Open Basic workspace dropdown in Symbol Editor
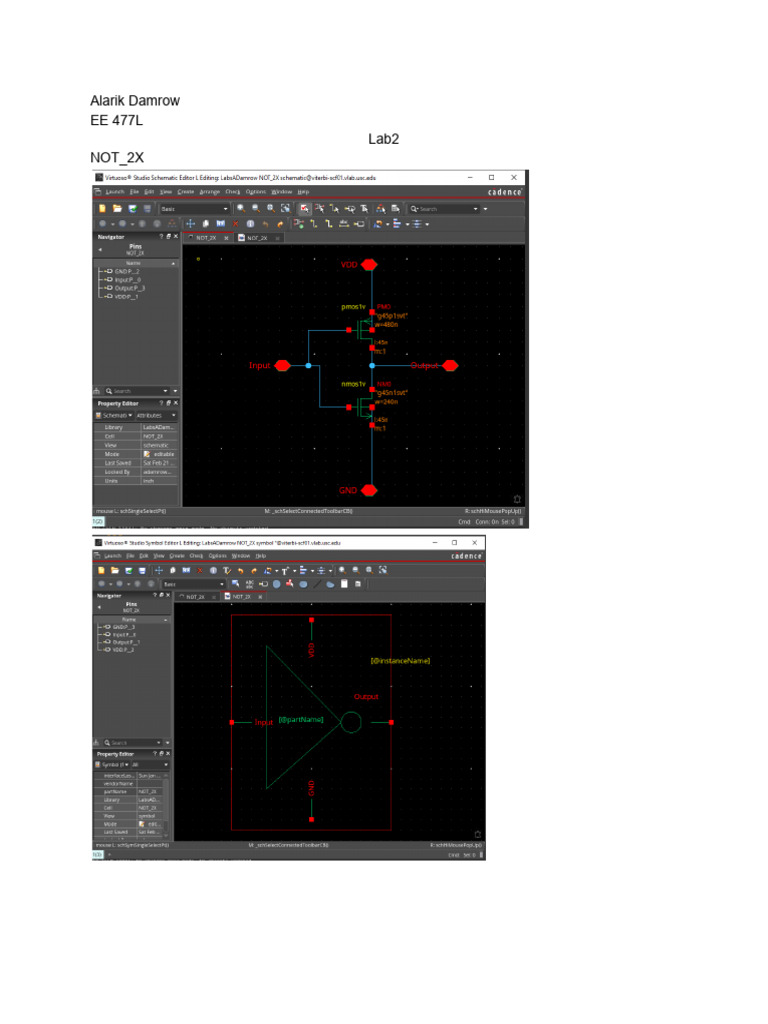The height and width of the screenshot is (1024, 768). 193,584
